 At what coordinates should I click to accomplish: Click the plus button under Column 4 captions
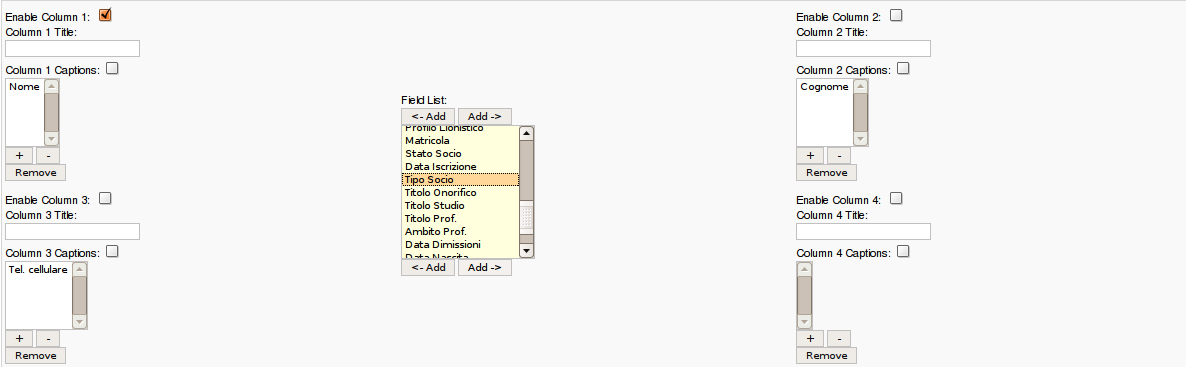[810, 338]
